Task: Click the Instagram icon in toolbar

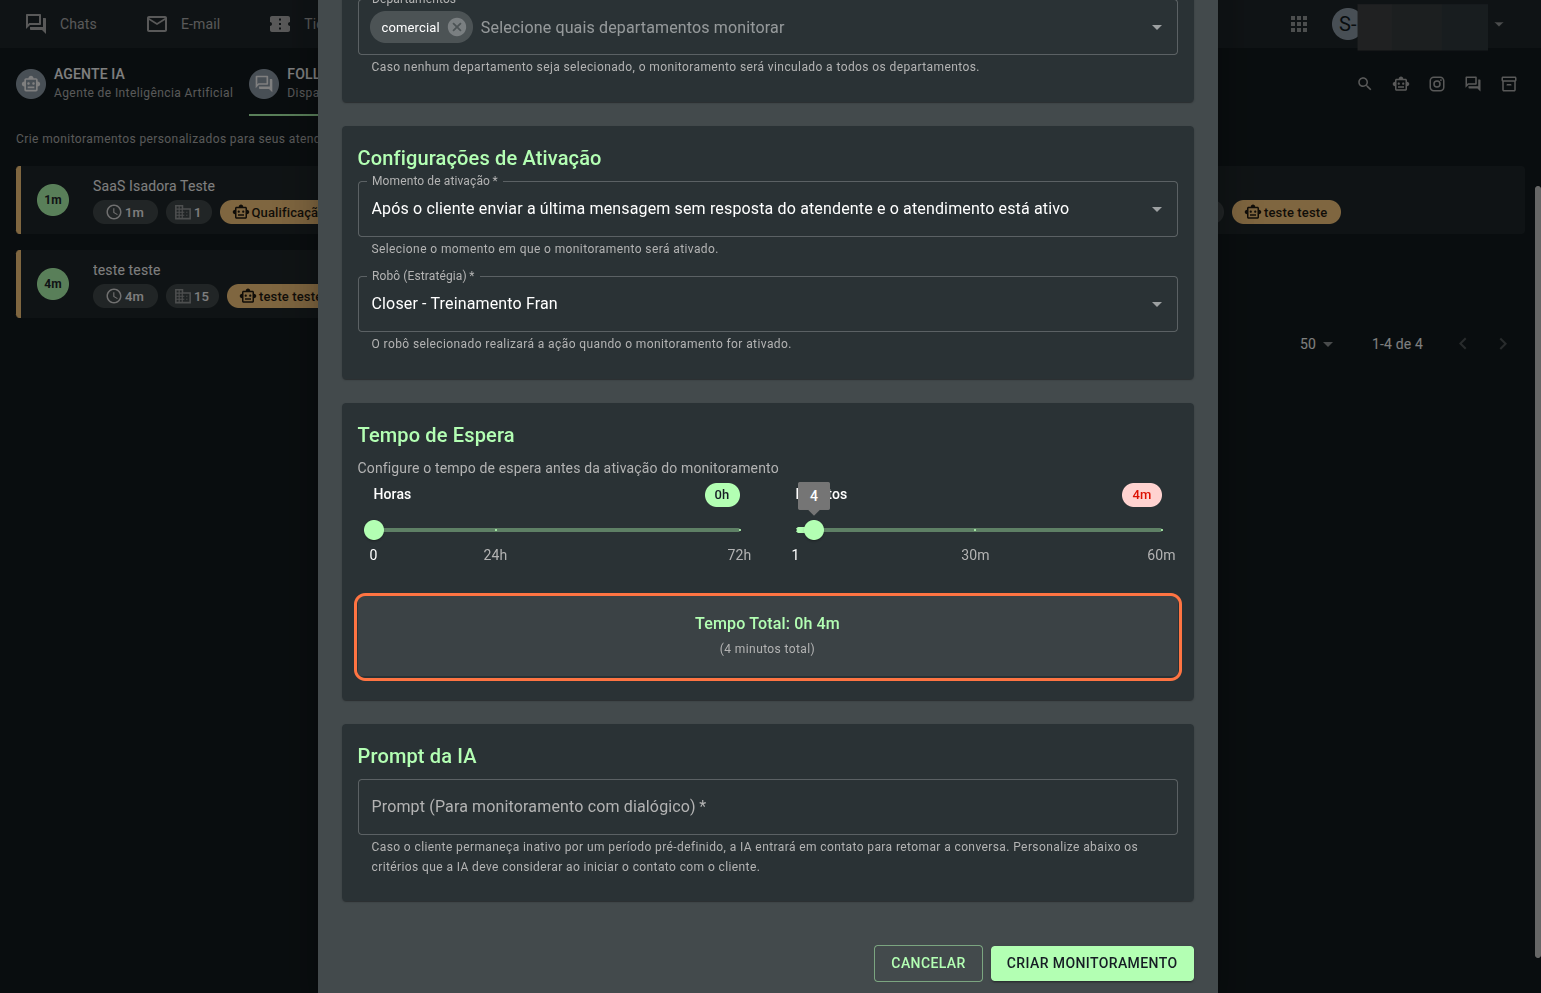Action: [x=1437, y=84]
